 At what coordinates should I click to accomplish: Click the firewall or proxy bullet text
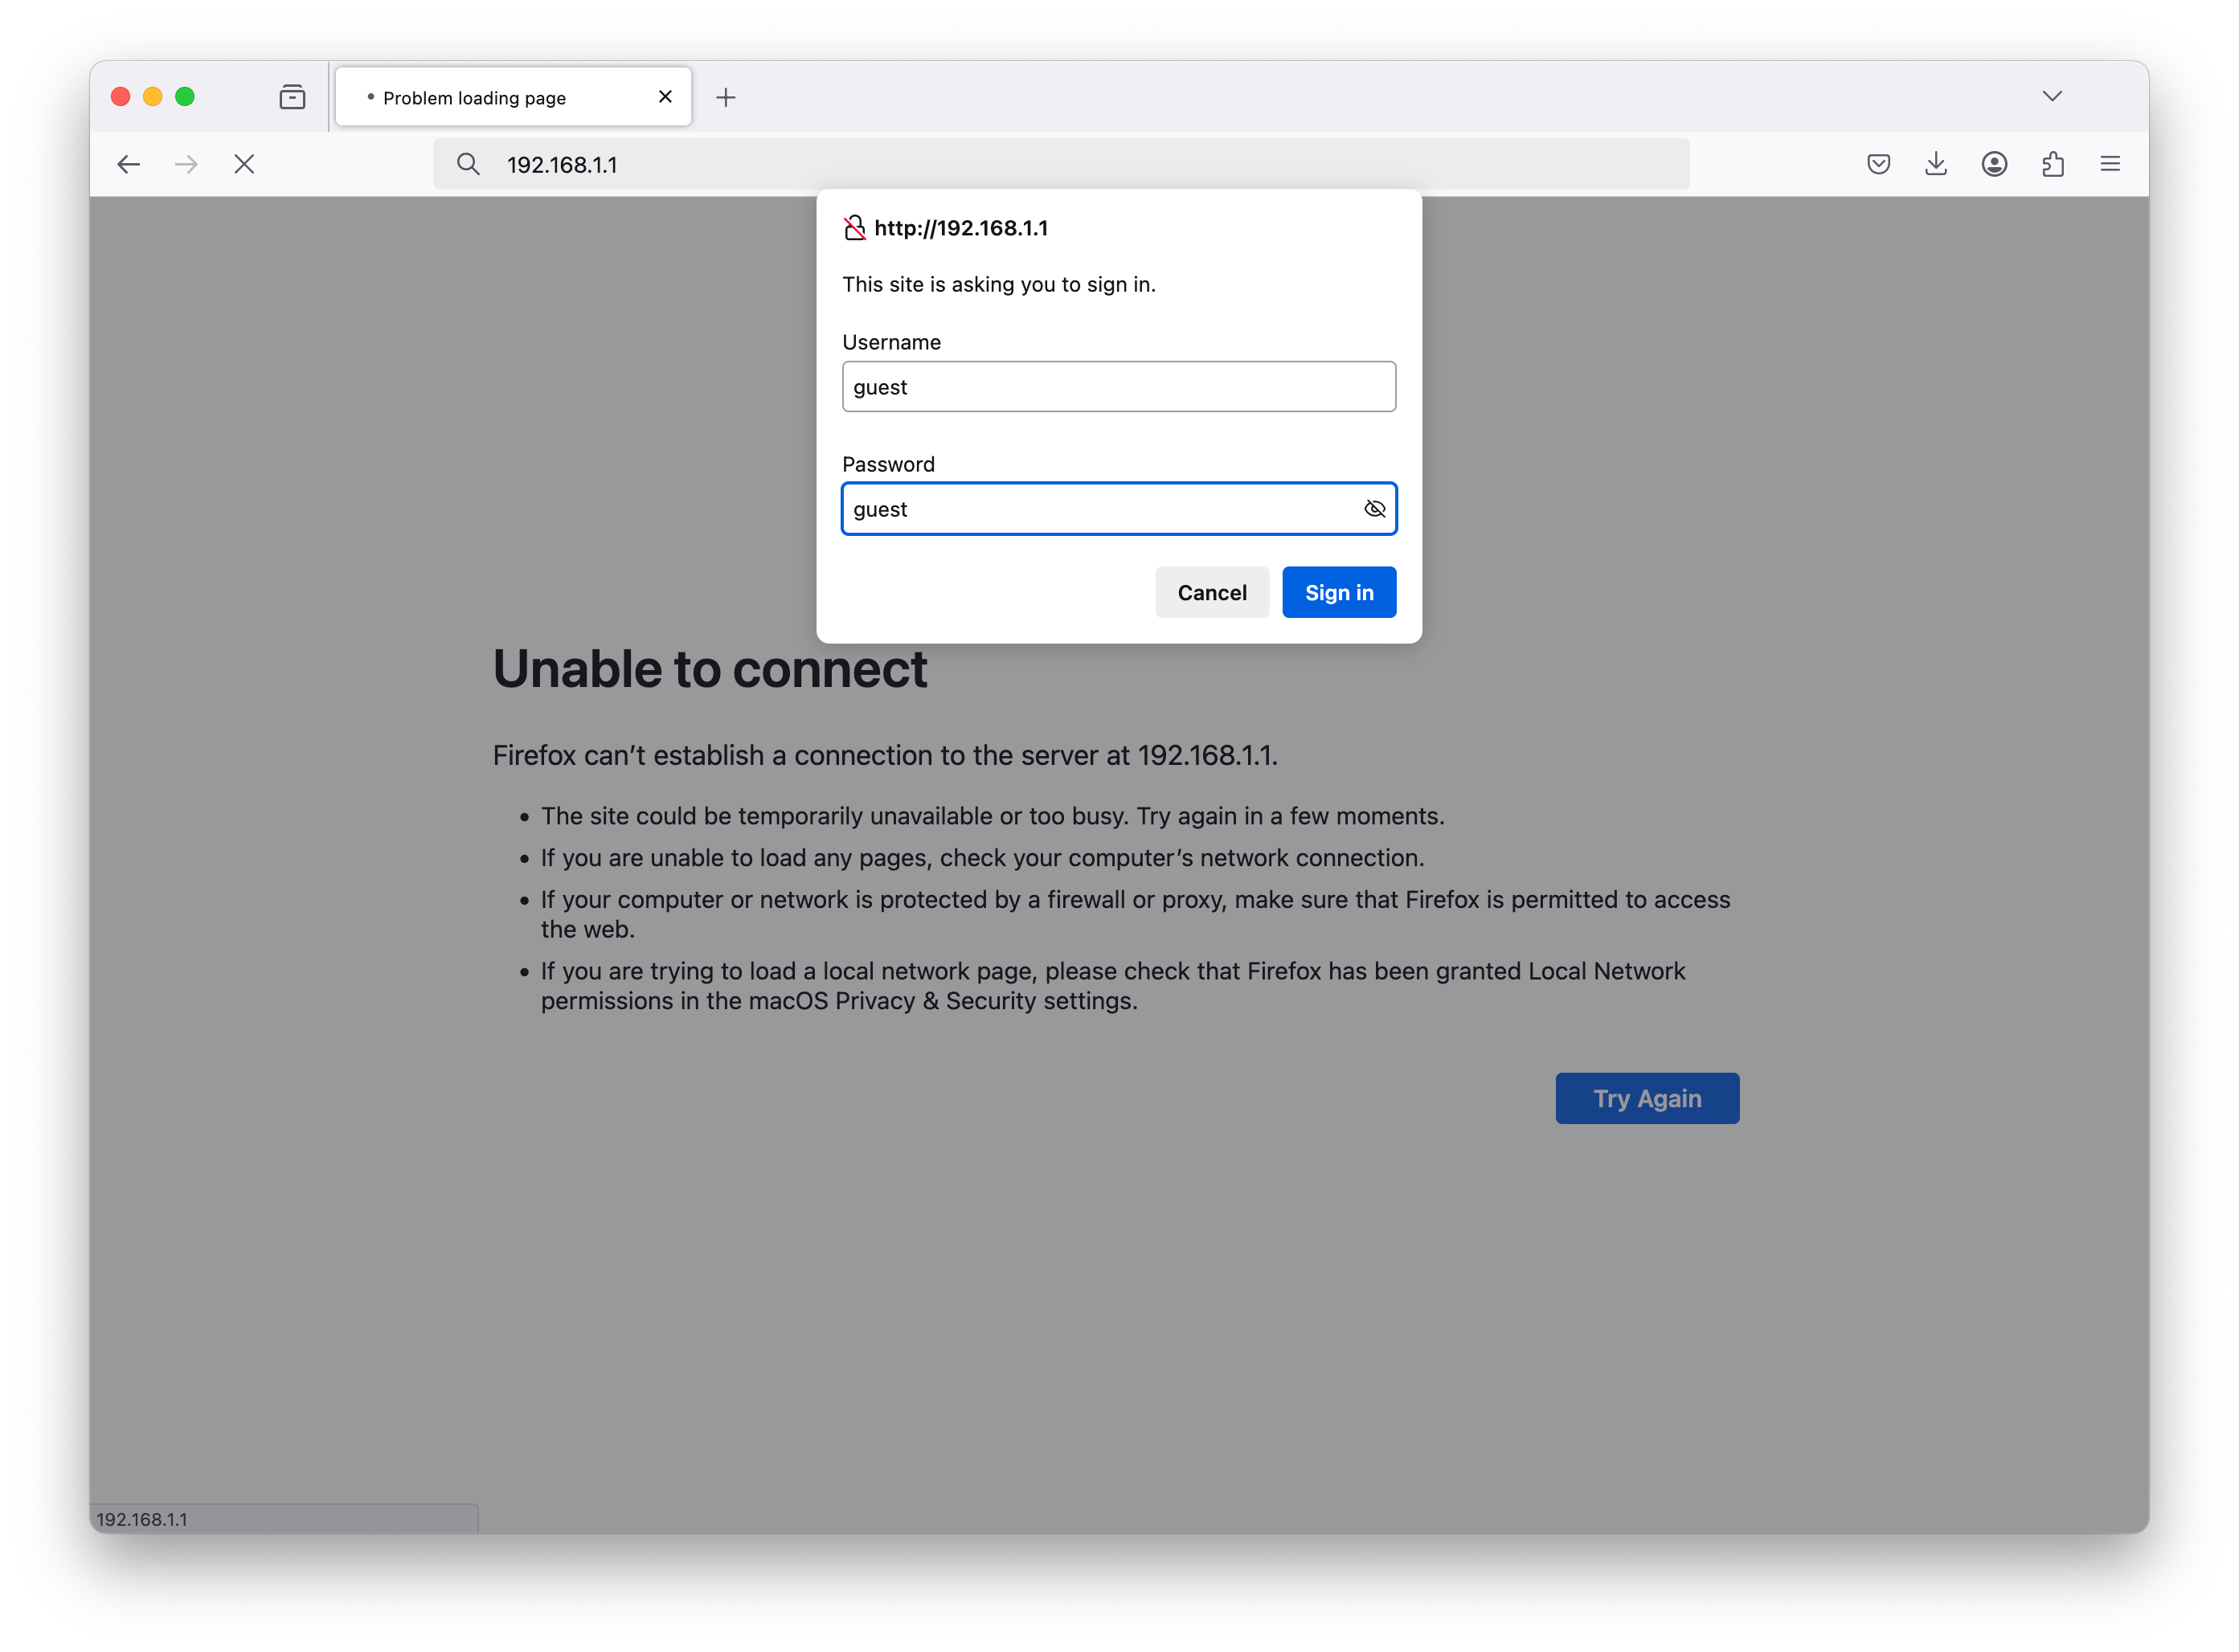[x=1135, y=914]
